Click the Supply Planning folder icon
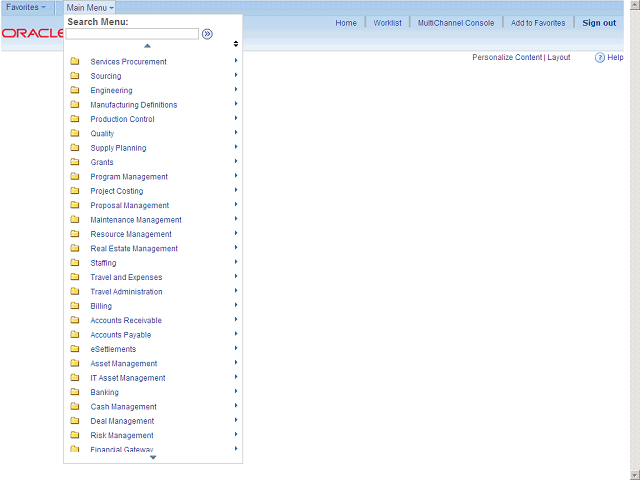Image resolution: width=640 pixels, height=480 pixels. click(75, 147)
